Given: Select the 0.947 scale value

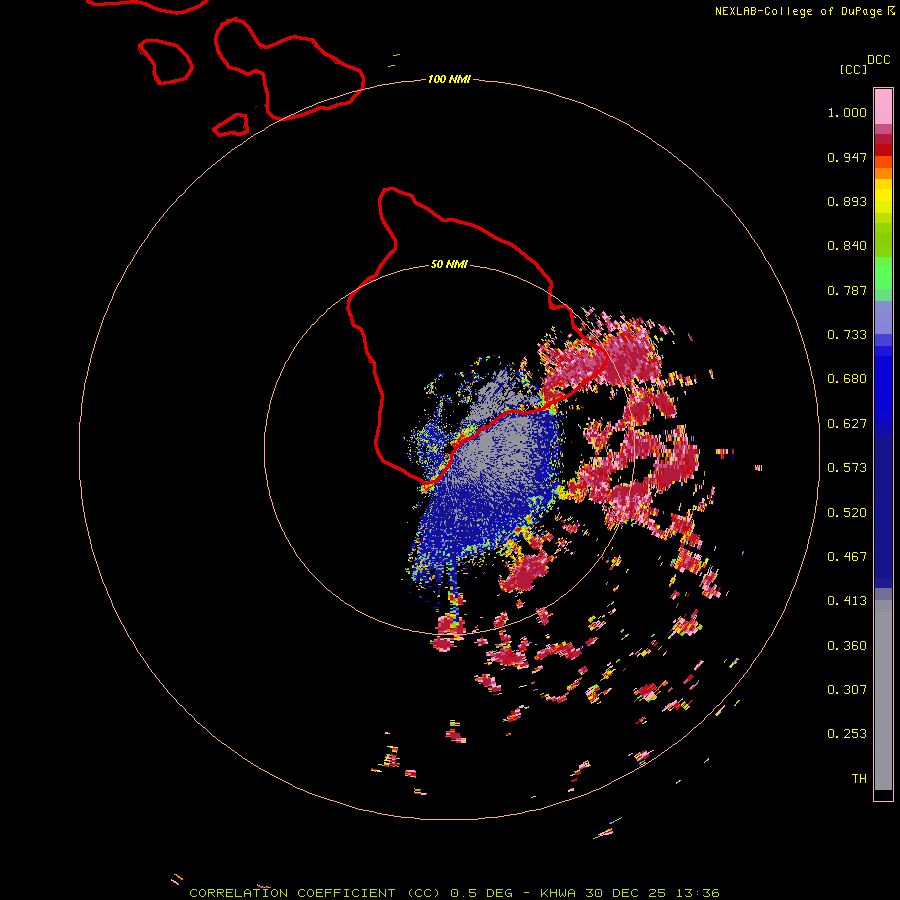Looking at the screenshot, I should [847, 157].
